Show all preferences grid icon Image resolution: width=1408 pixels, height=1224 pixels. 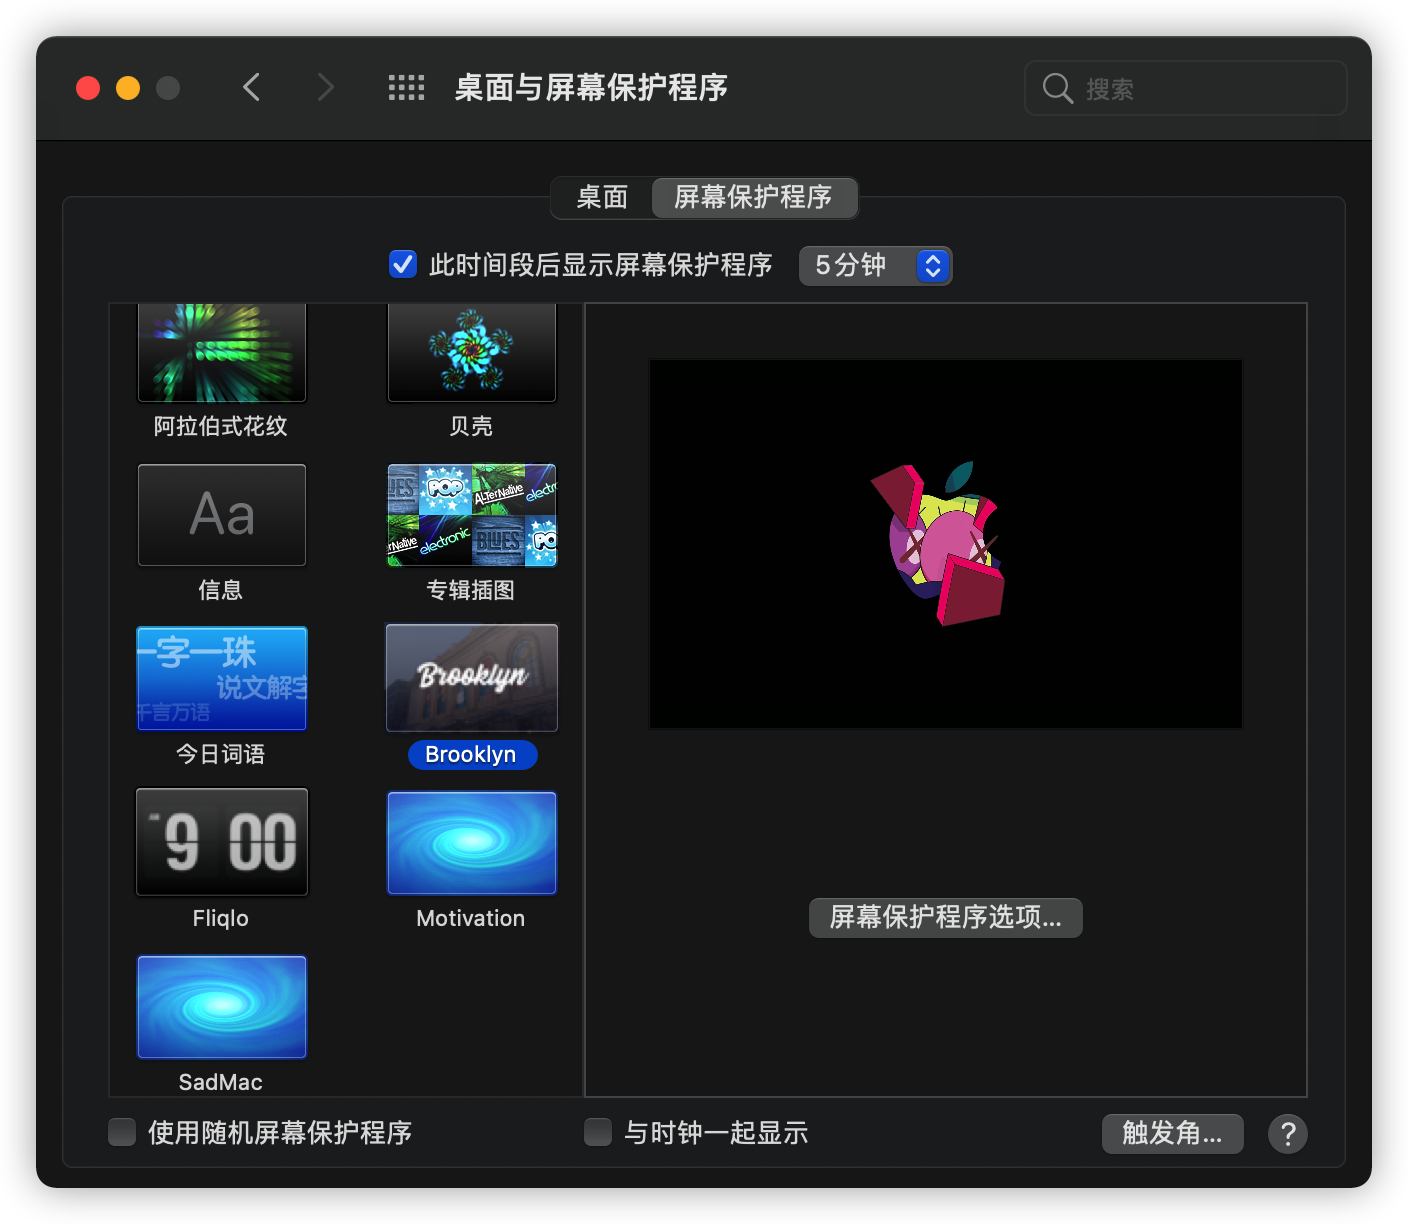406,88
